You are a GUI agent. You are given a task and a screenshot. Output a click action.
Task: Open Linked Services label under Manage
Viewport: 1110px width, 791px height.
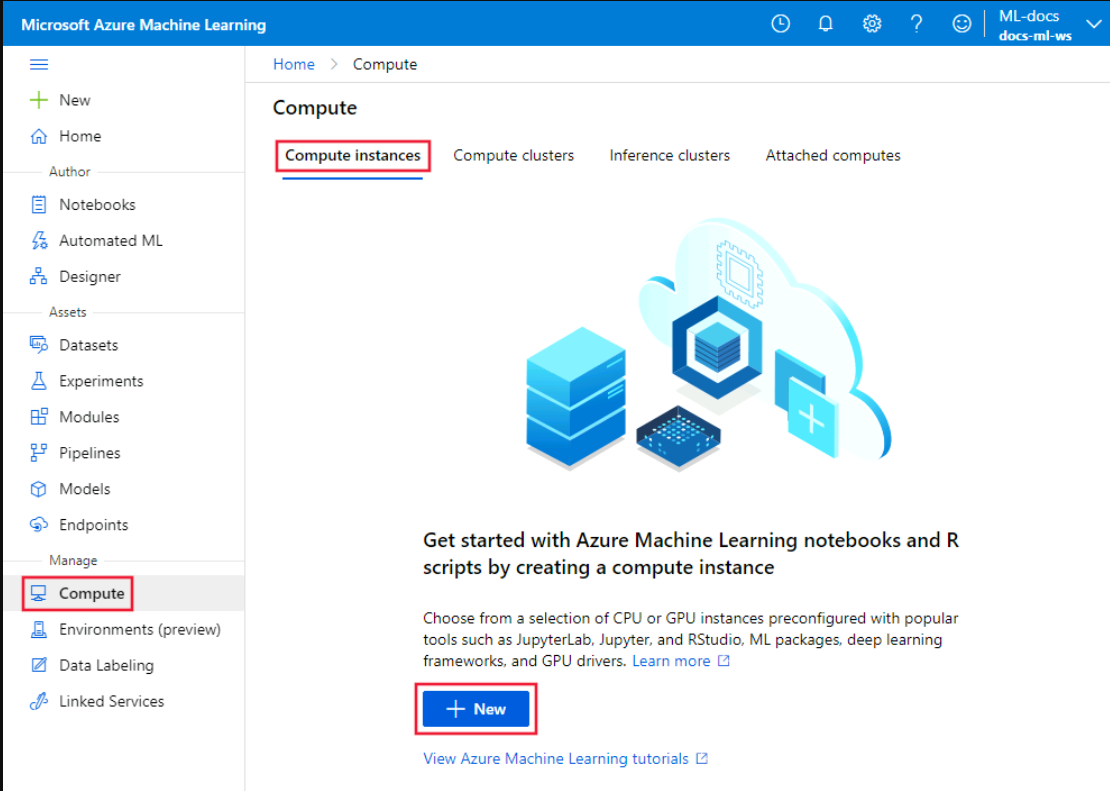point(112,701)
